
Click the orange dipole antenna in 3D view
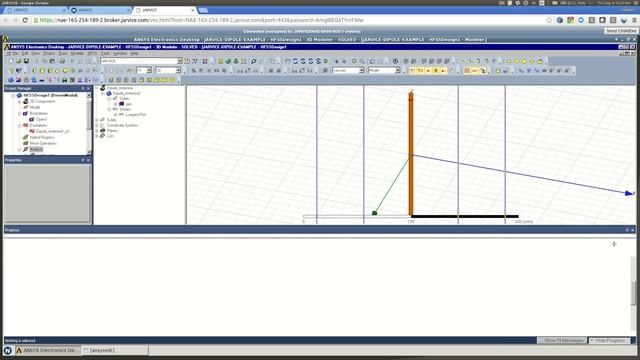click(x=411, y=153)
